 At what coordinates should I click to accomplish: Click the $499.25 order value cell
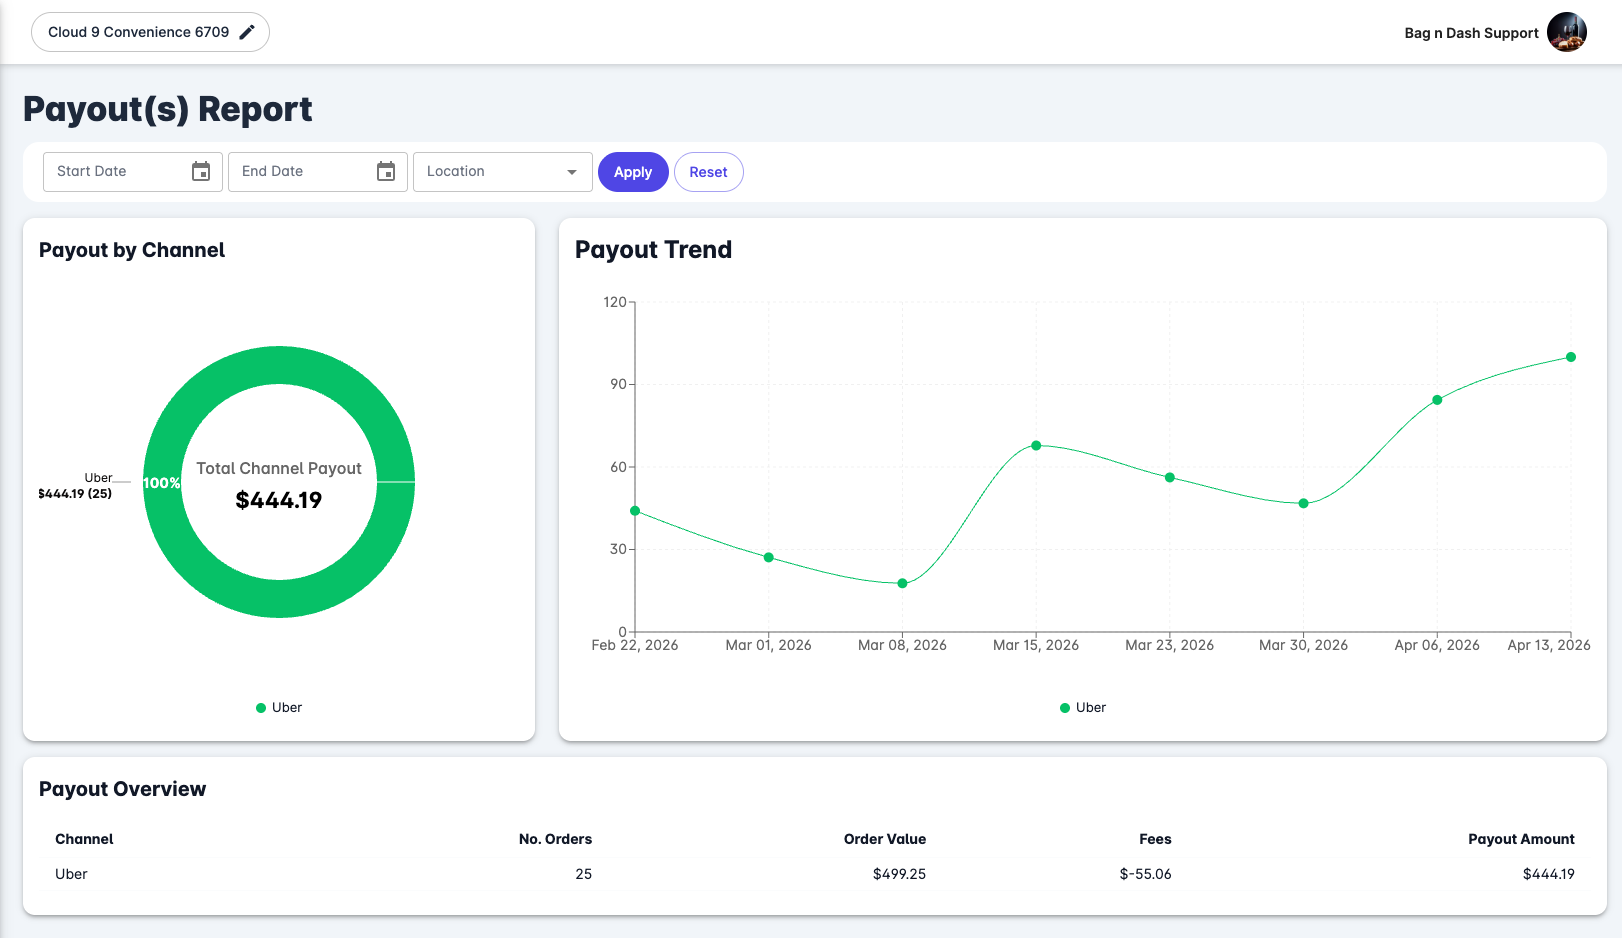pos(899,874)
